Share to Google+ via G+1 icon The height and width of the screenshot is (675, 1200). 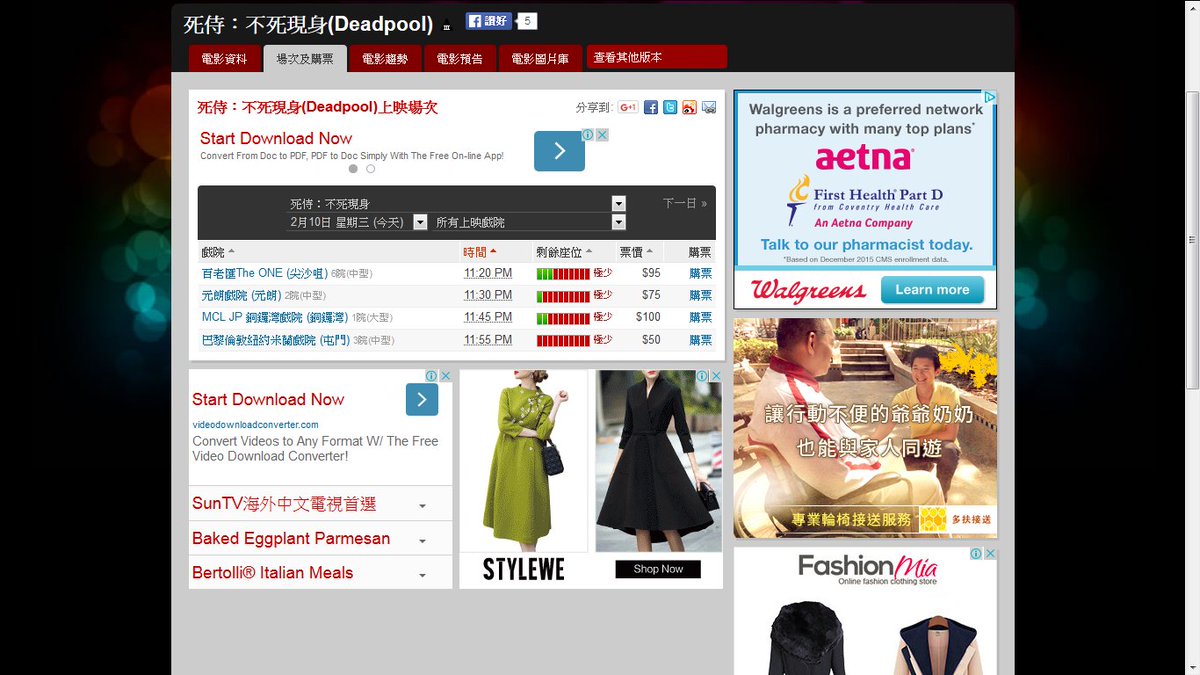click(x=628, y=108)
